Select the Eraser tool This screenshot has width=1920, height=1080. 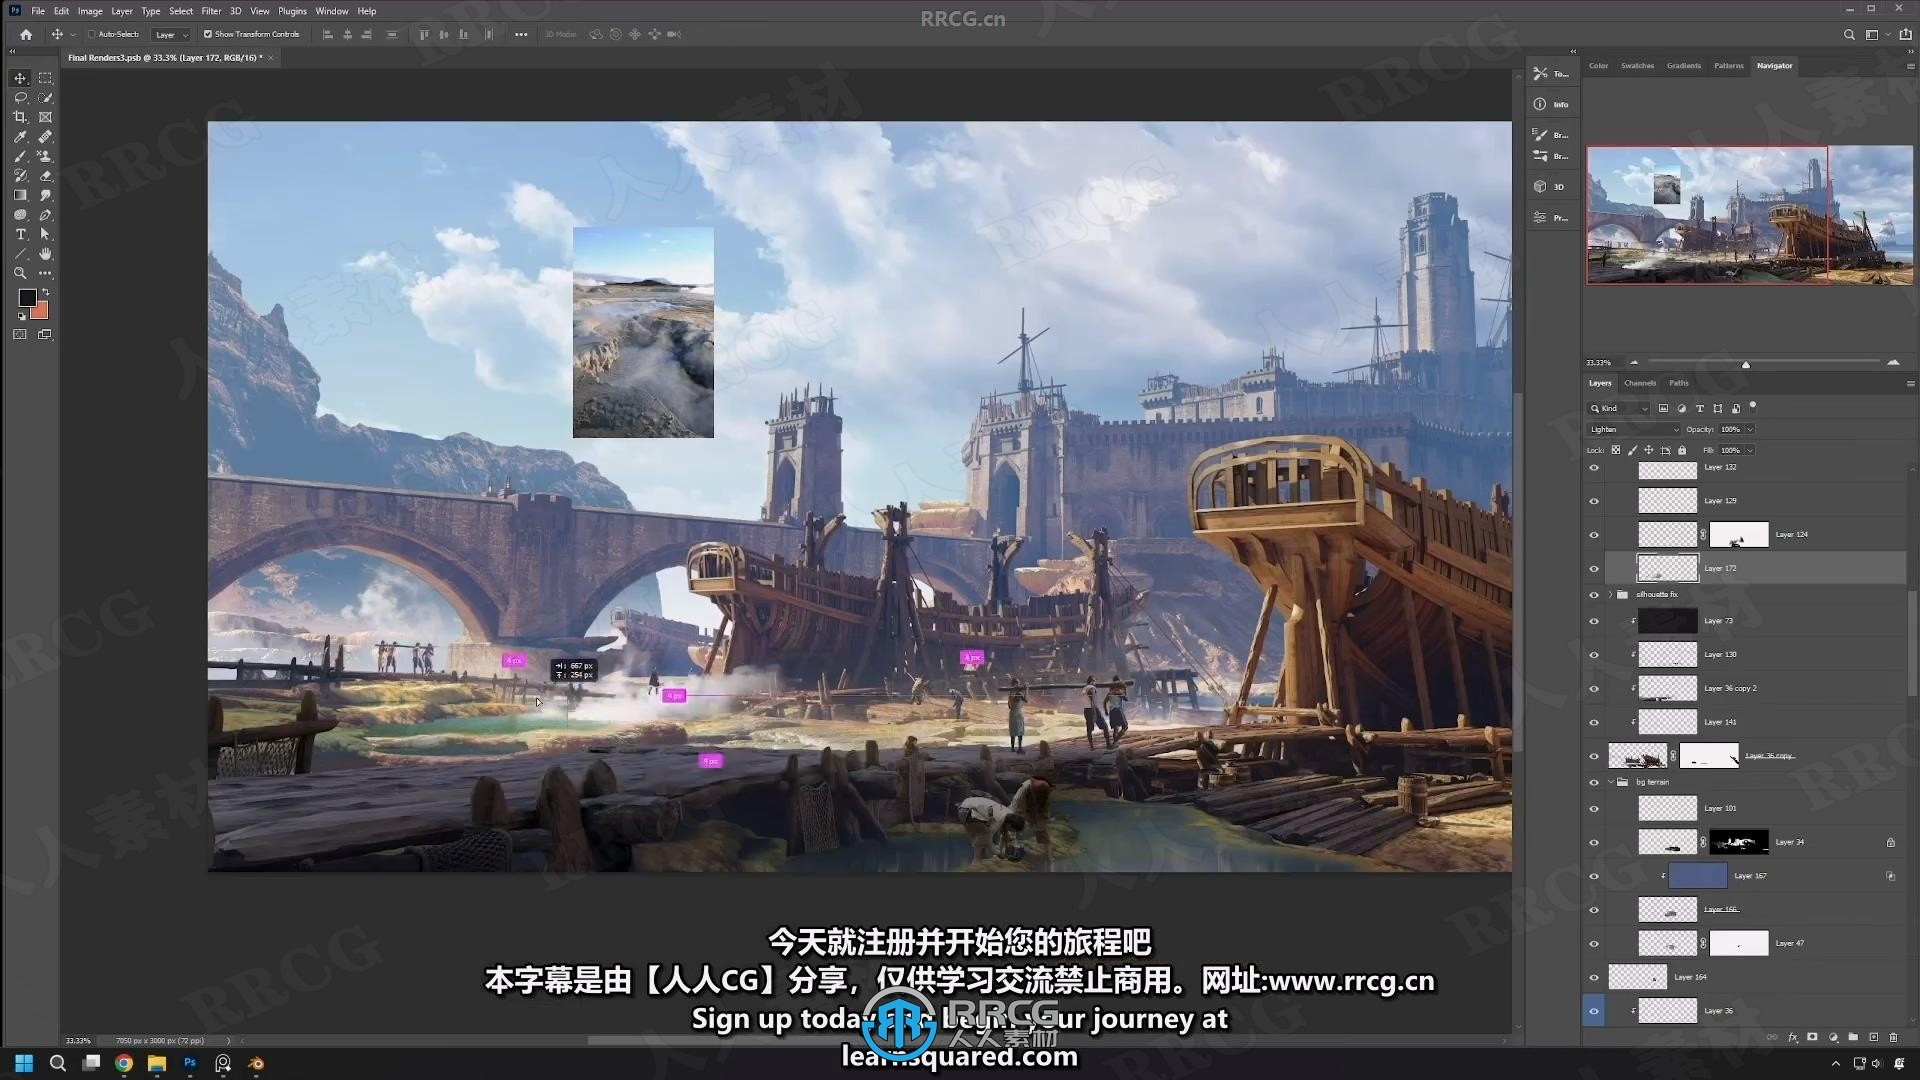point(45,176)
